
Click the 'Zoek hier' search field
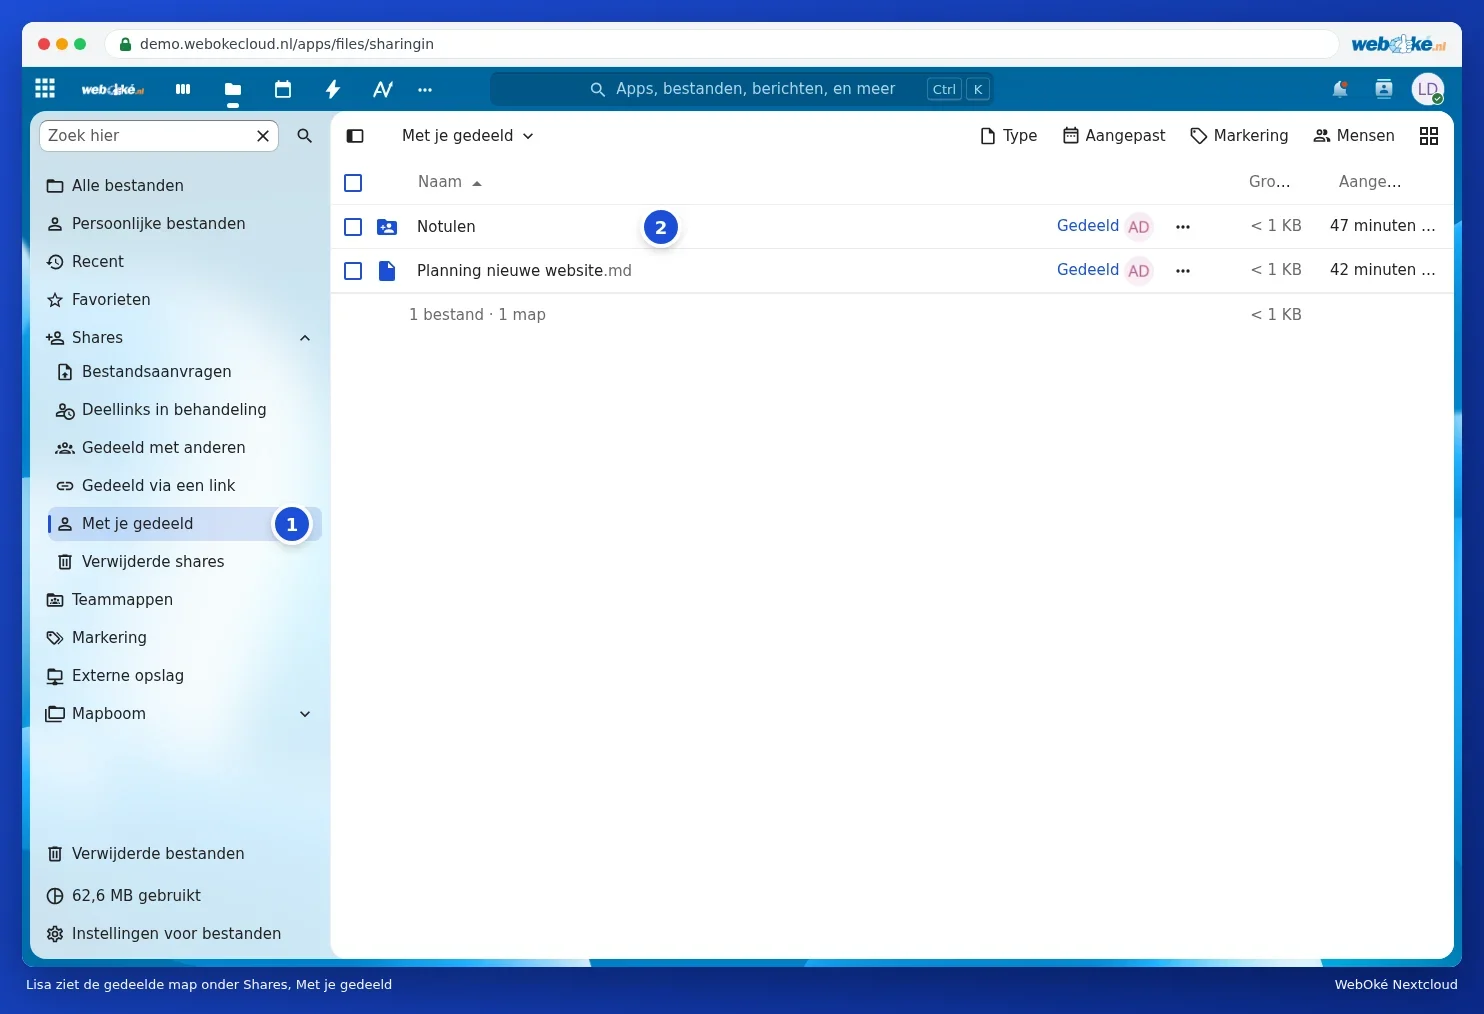tap(148, 136)
